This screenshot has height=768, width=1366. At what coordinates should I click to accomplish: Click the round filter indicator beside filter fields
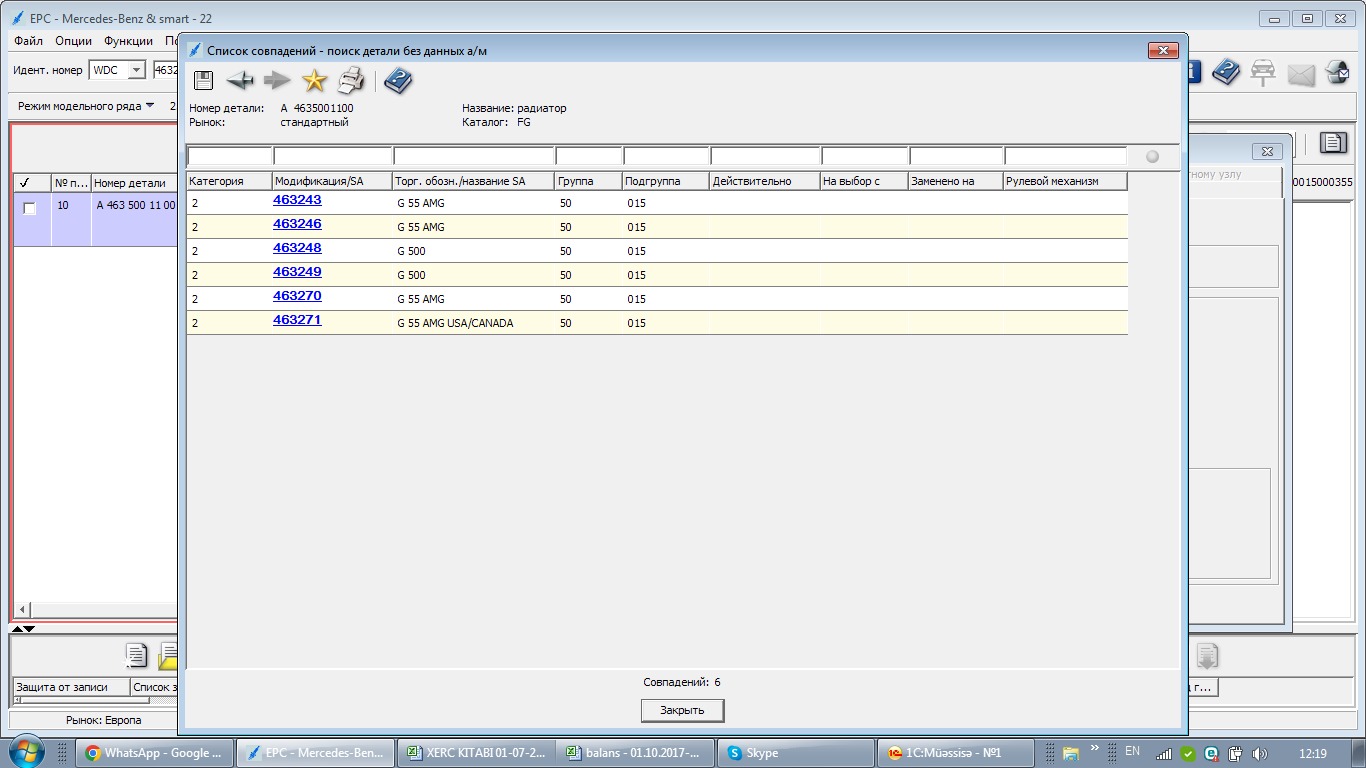1152,156
